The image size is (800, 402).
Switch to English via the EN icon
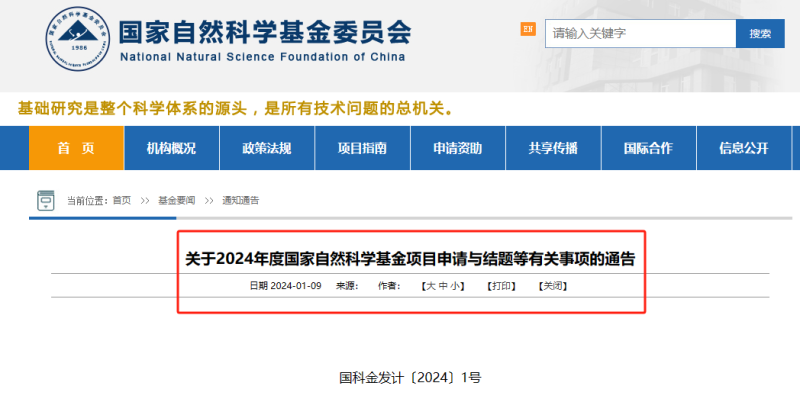pyautogui.click(x=528, y=29)
